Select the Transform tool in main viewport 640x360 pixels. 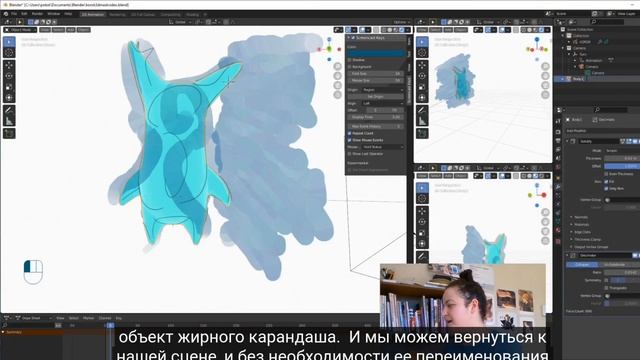(x=9, y=97)
